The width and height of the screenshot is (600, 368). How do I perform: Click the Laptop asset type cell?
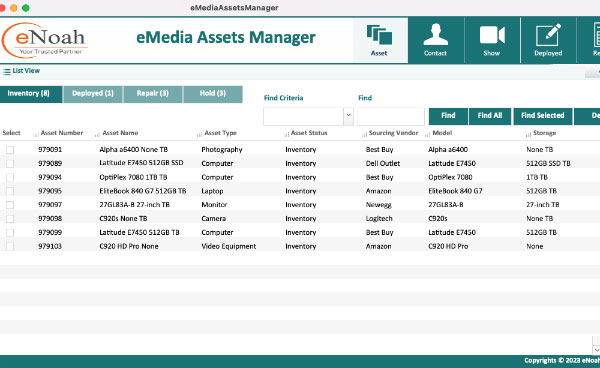(212, 191)
